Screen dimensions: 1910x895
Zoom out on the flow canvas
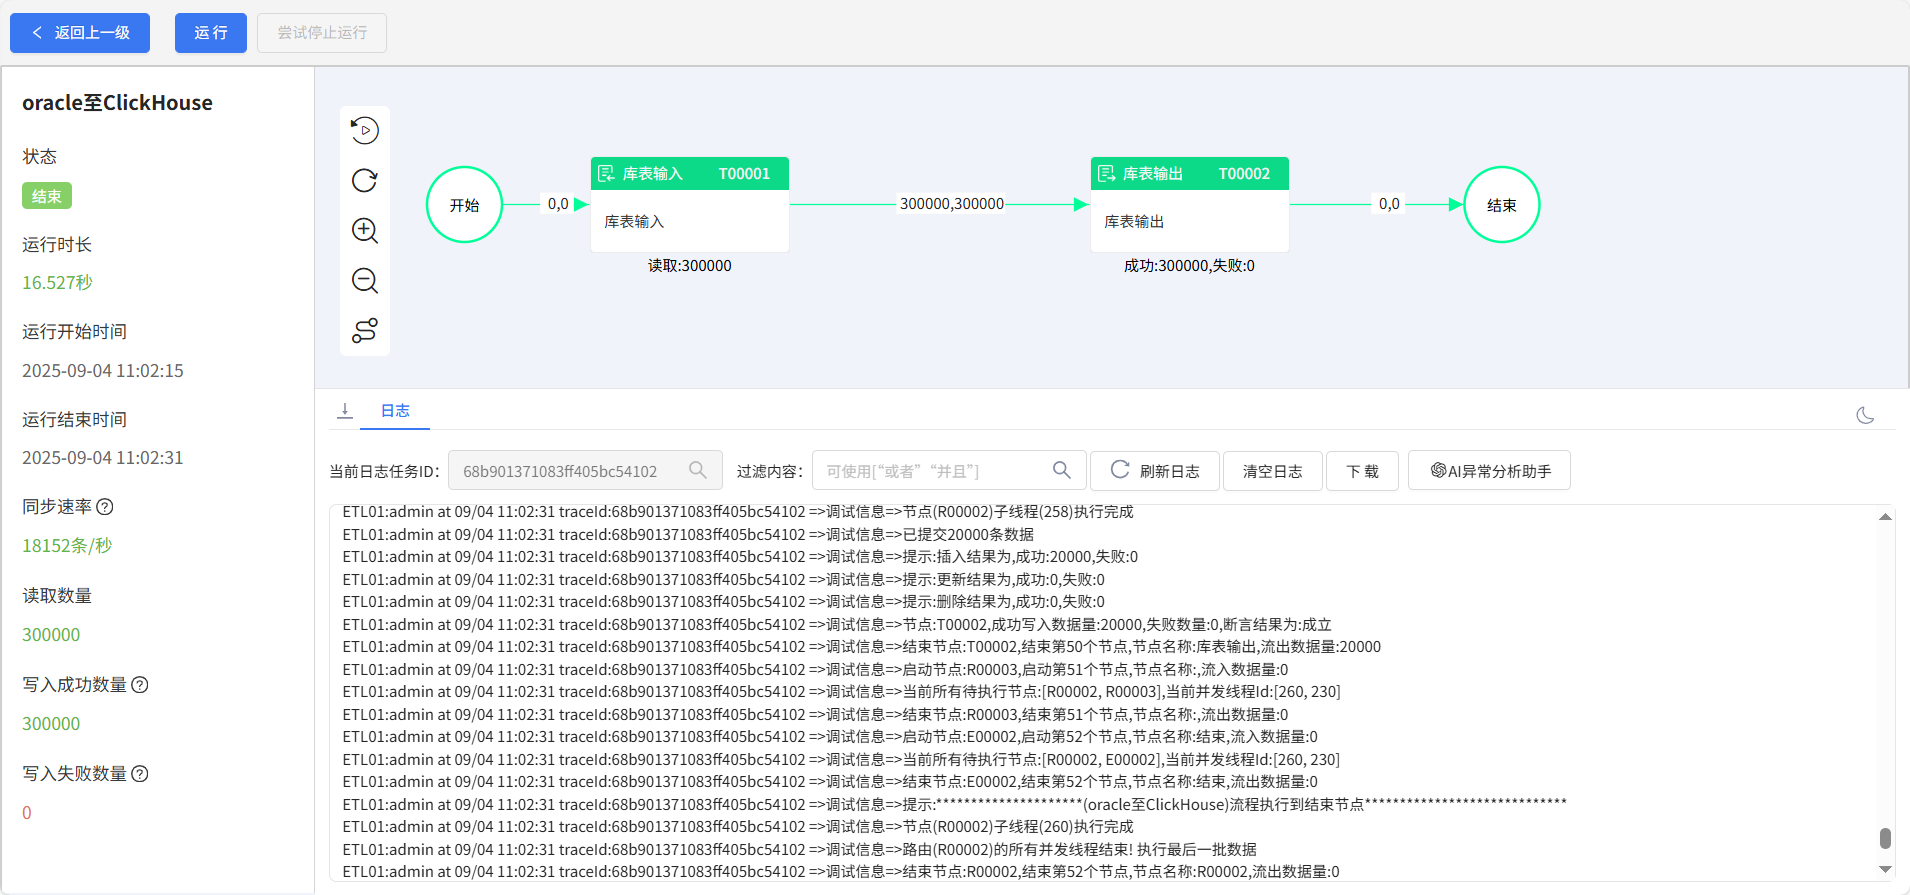365,280
